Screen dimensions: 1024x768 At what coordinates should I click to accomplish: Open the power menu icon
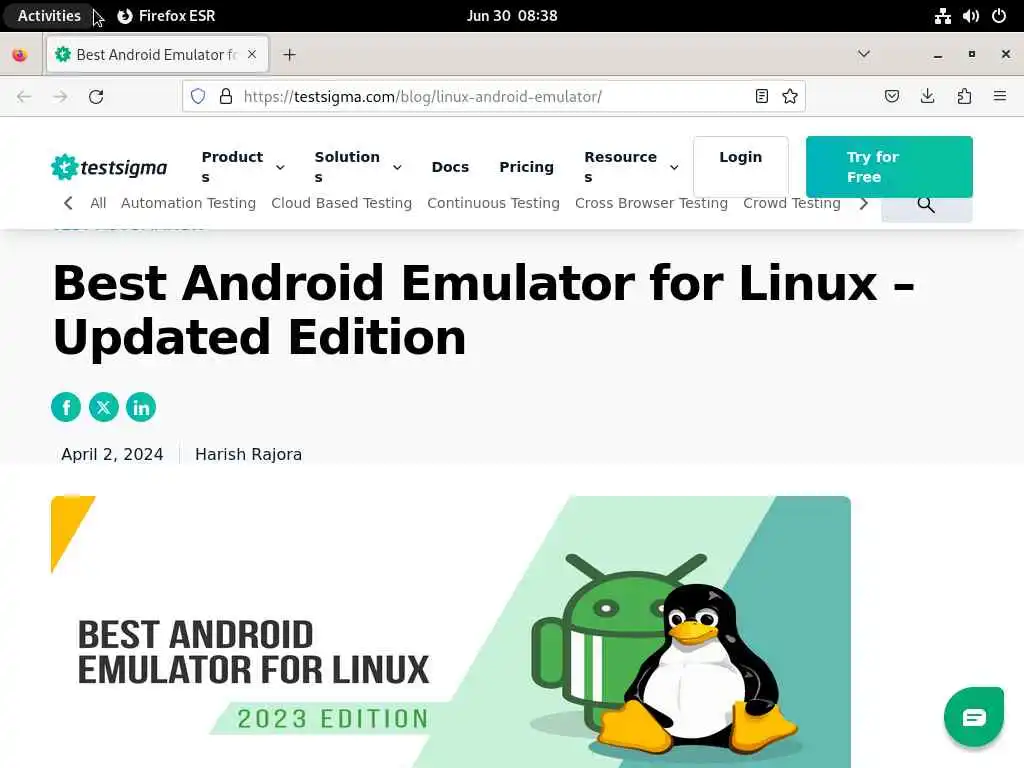point(999,16)
